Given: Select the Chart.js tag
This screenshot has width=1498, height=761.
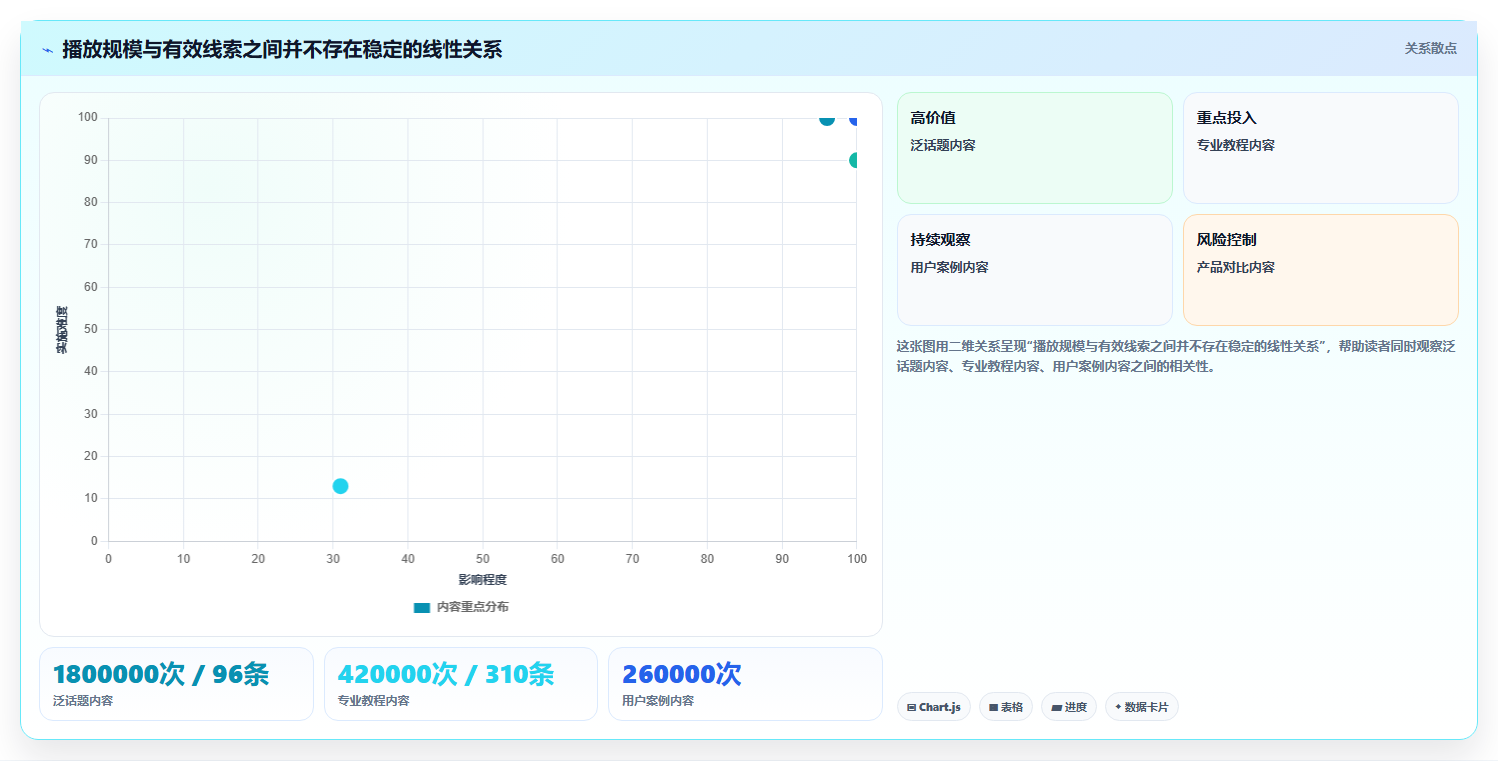Looking at the screenshot, I should 934,707.
